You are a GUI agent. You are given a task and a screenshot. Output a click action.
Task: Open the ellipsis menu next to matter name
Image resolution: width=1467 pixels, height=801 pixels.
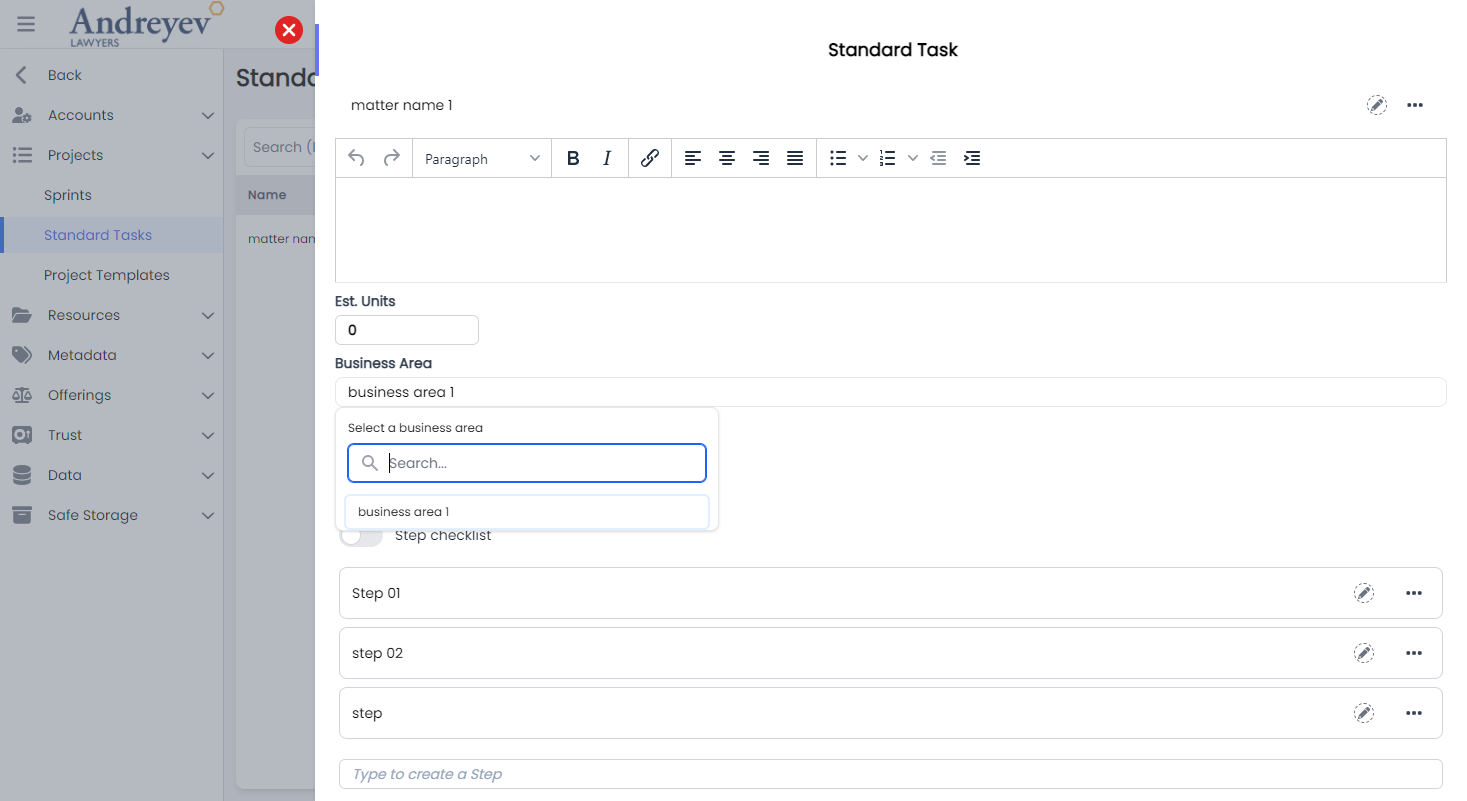pos(1415,105)
